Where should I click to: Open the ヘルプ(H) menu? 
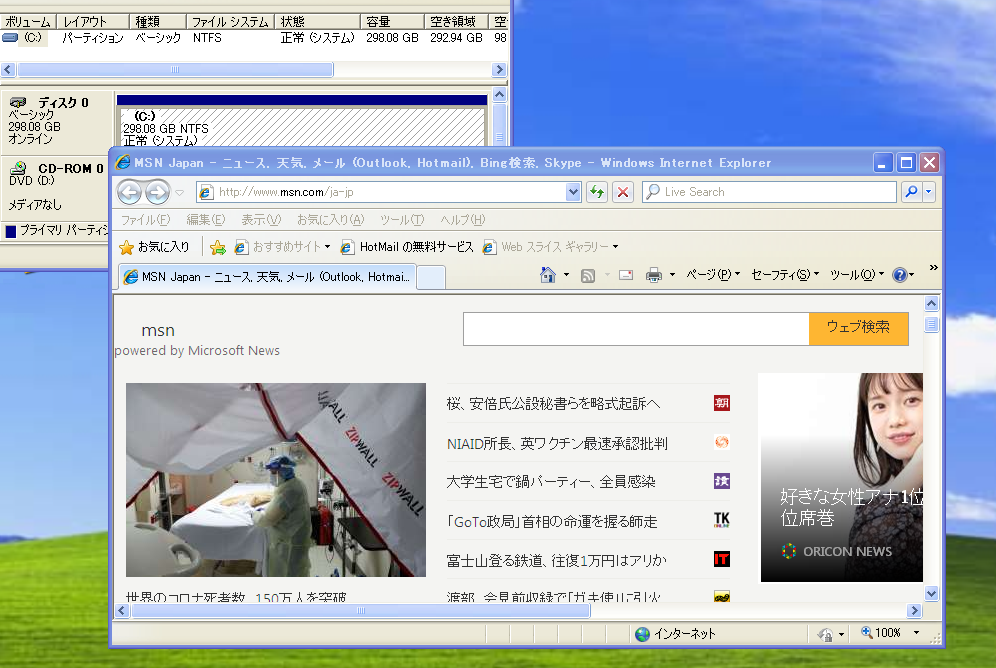(462, 220)
